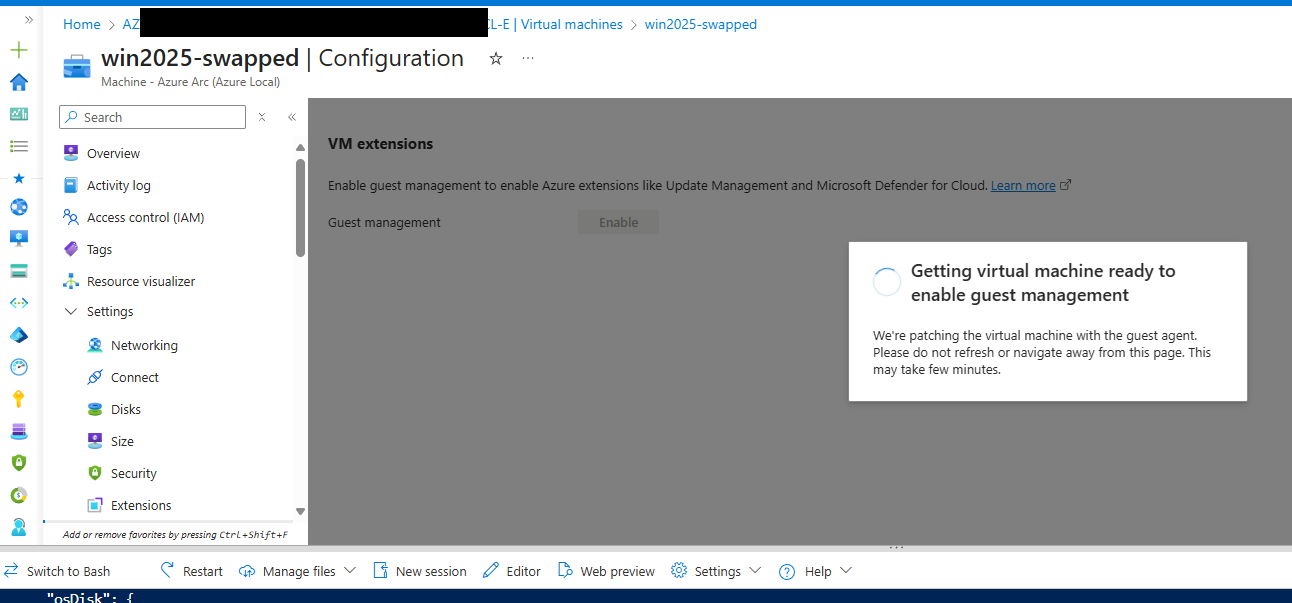Open the Manage files dropdown
This screenshot has height=603, width=1292.
[x=298, y=571]
